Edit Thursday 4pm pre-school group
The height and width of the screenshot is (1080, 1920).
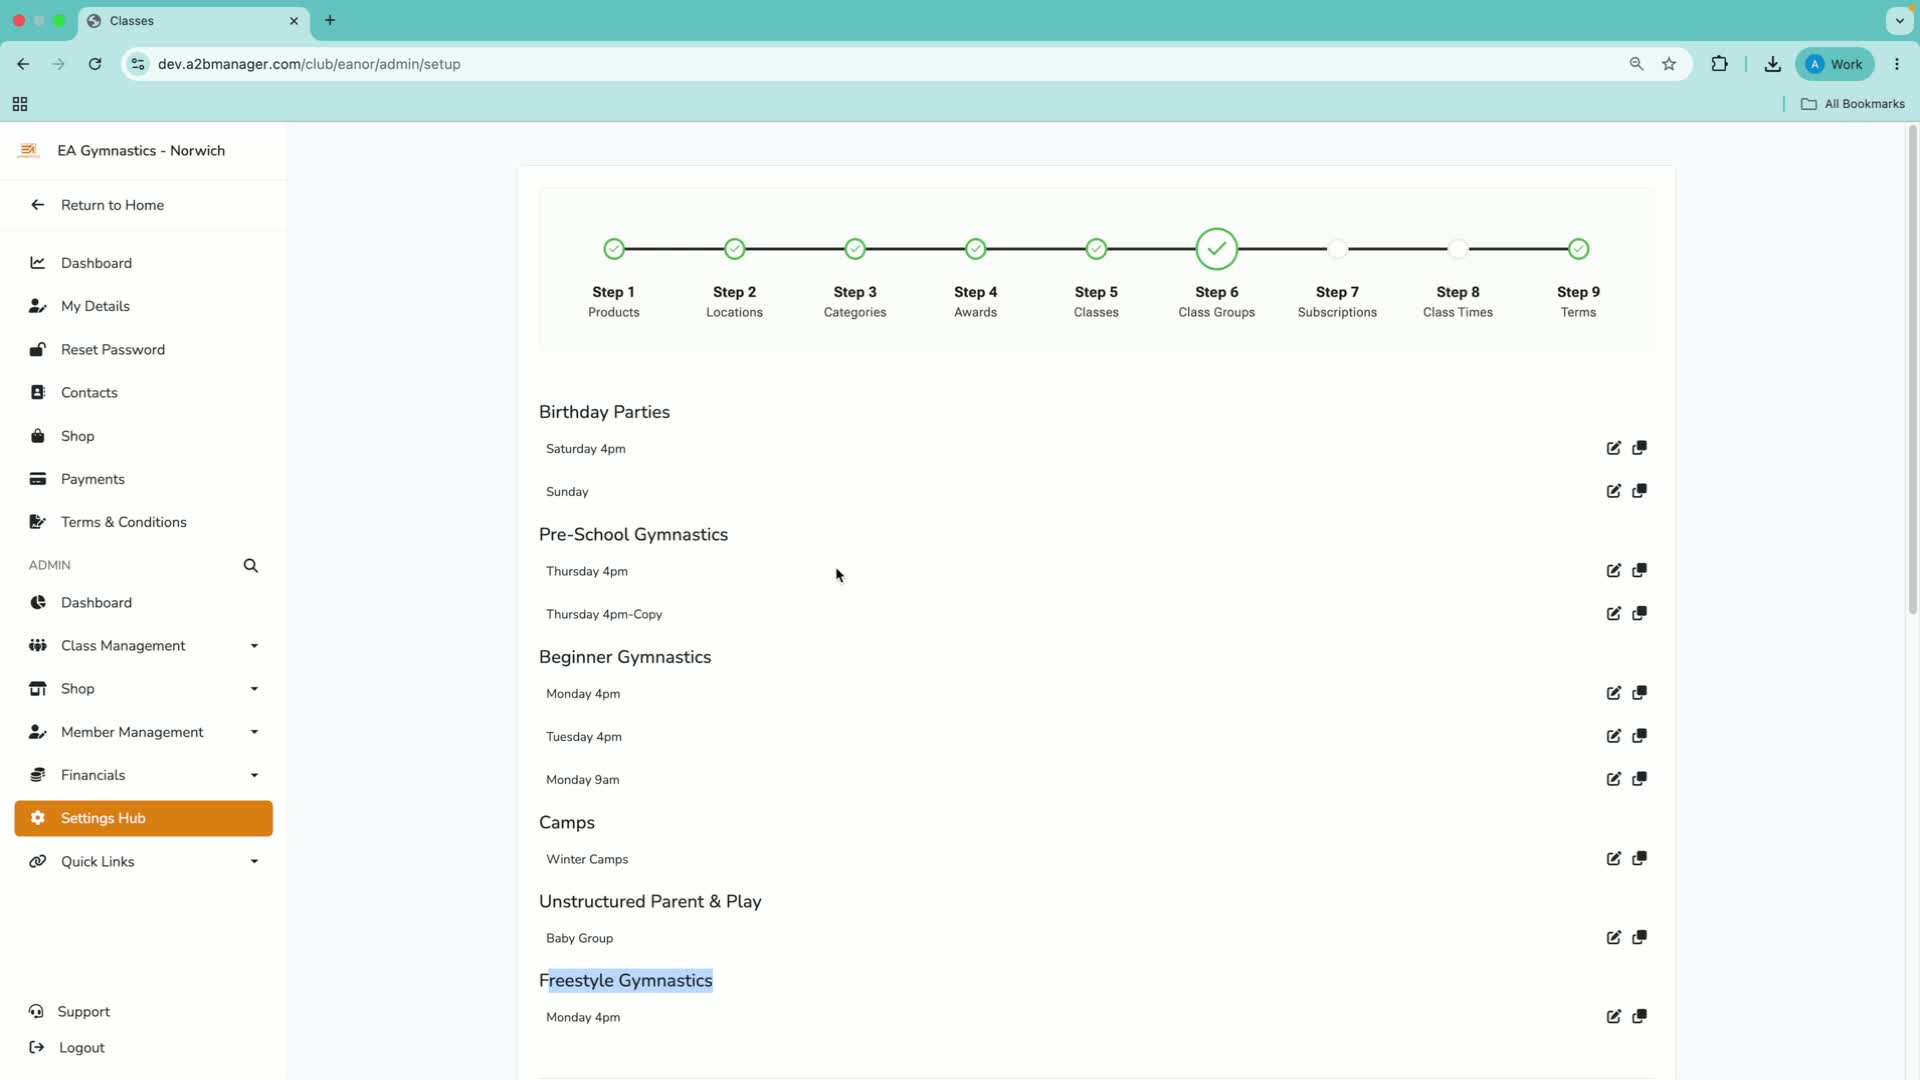click(x=1613, y=571)
